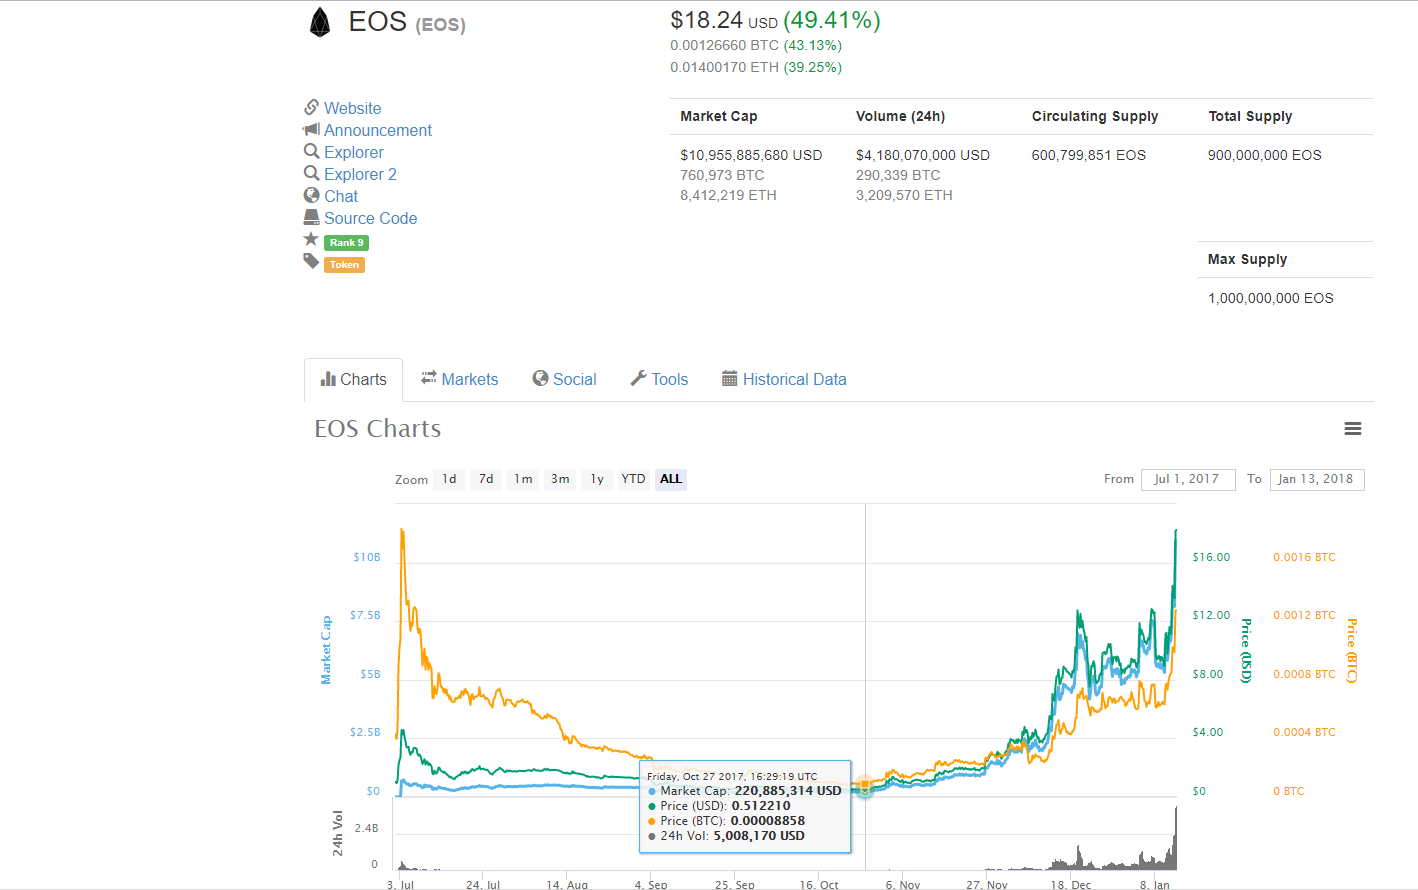Set chart zoom to ALL
The image size is (1418, 890).
coord(671,479)
